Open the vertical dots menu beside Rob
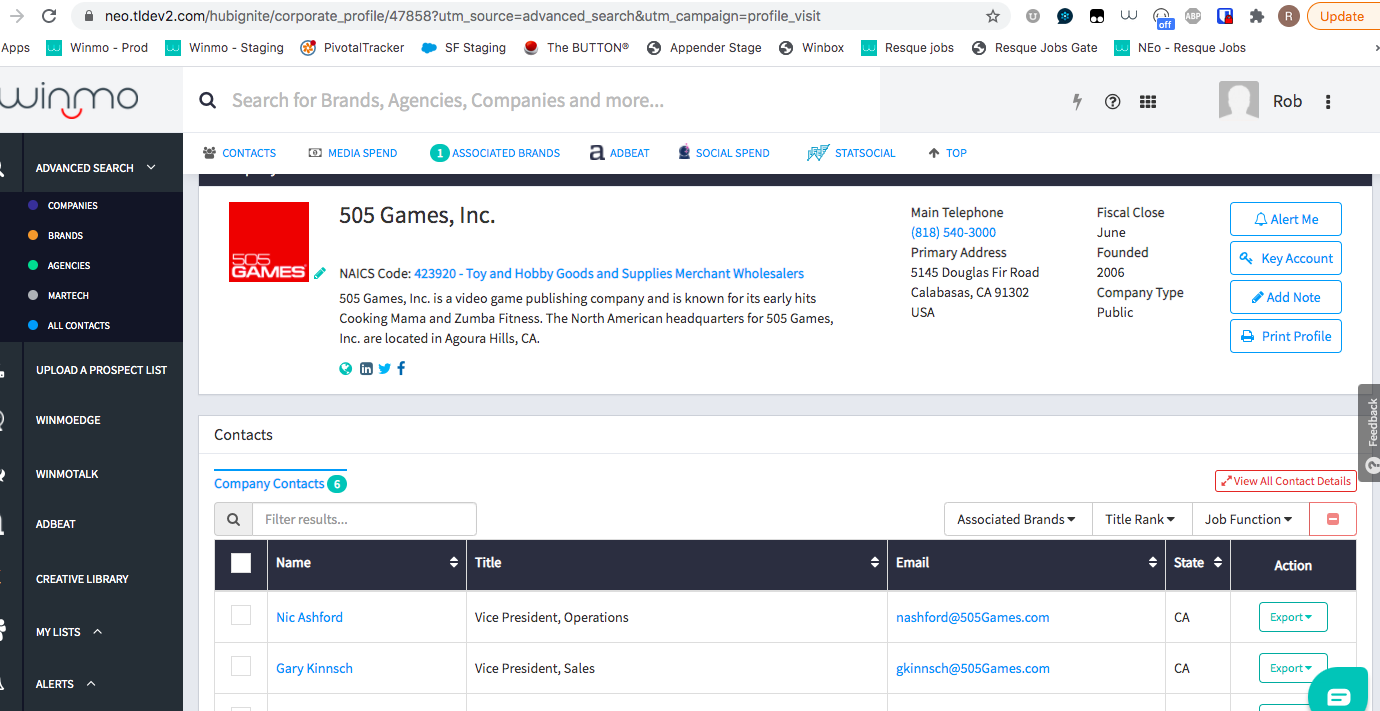The width and height of the screenshot is (1380, 711). tap(1328, 101)
